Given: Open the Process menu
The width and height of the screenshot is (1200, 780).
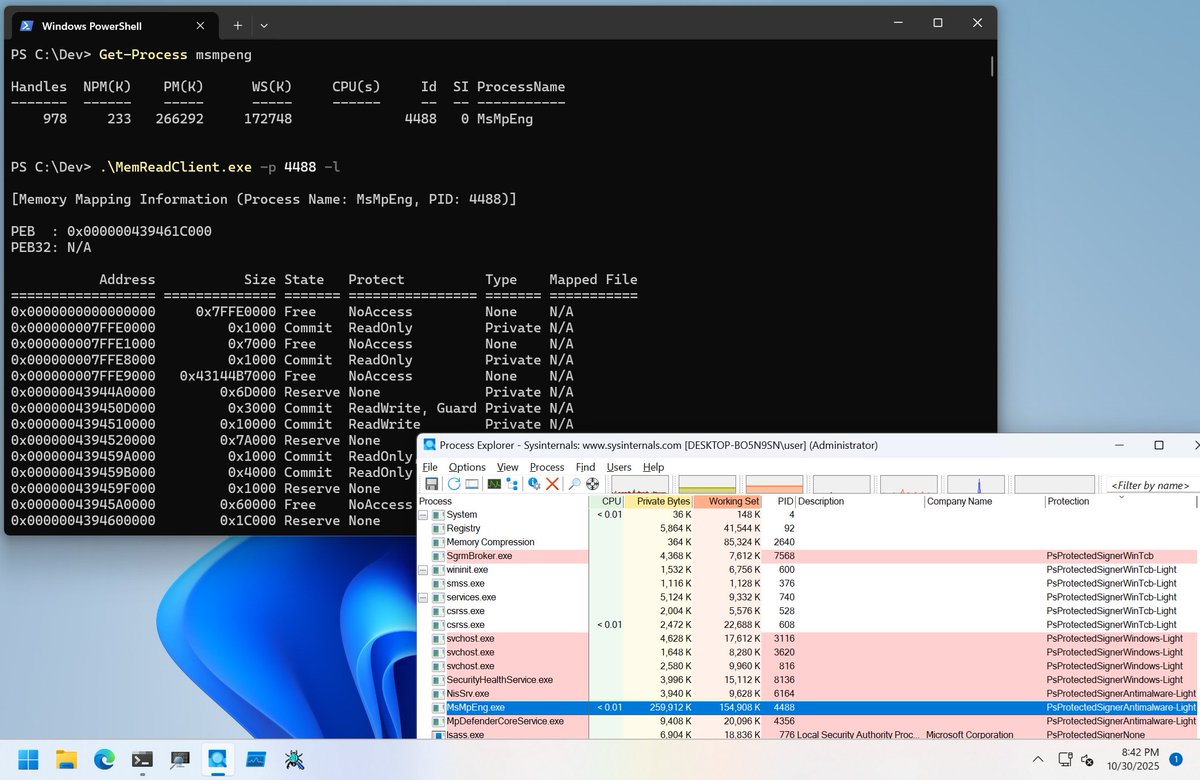Looking at the screenshot, I should click(546, 467).
